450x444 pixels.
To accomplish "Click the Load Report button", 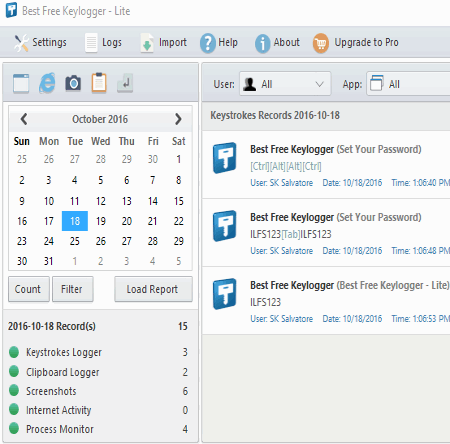I will tap(153, 289).
